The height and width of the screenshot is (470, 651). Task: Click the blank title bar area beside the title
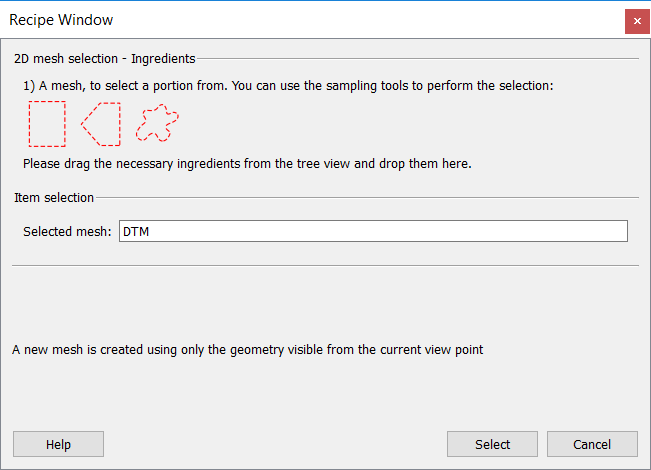coord(350,20)
